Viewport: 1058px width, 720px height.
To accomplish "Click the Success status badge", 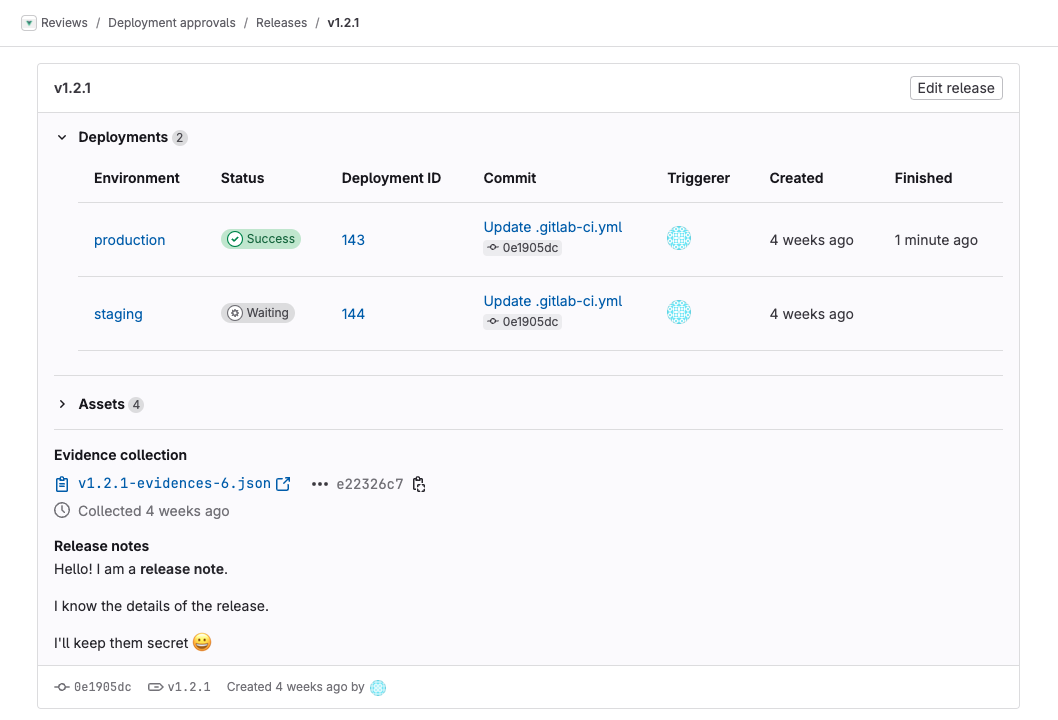I will [x=260, y=238].
